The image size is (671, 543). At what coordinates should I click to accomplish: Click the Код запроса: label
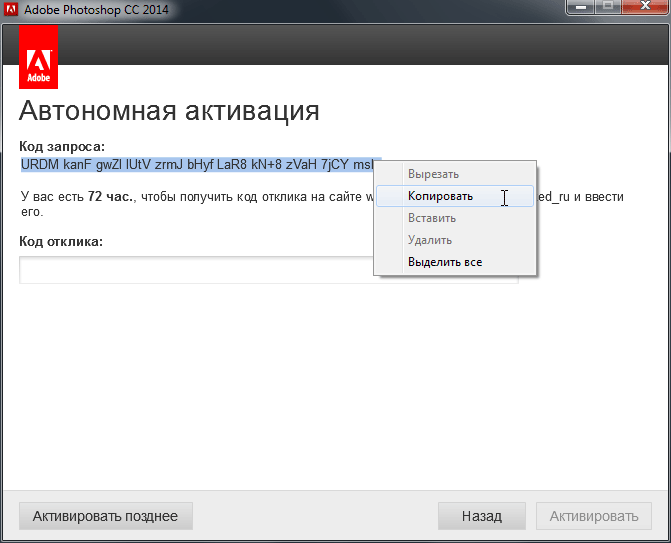click(x=62, y=147)
